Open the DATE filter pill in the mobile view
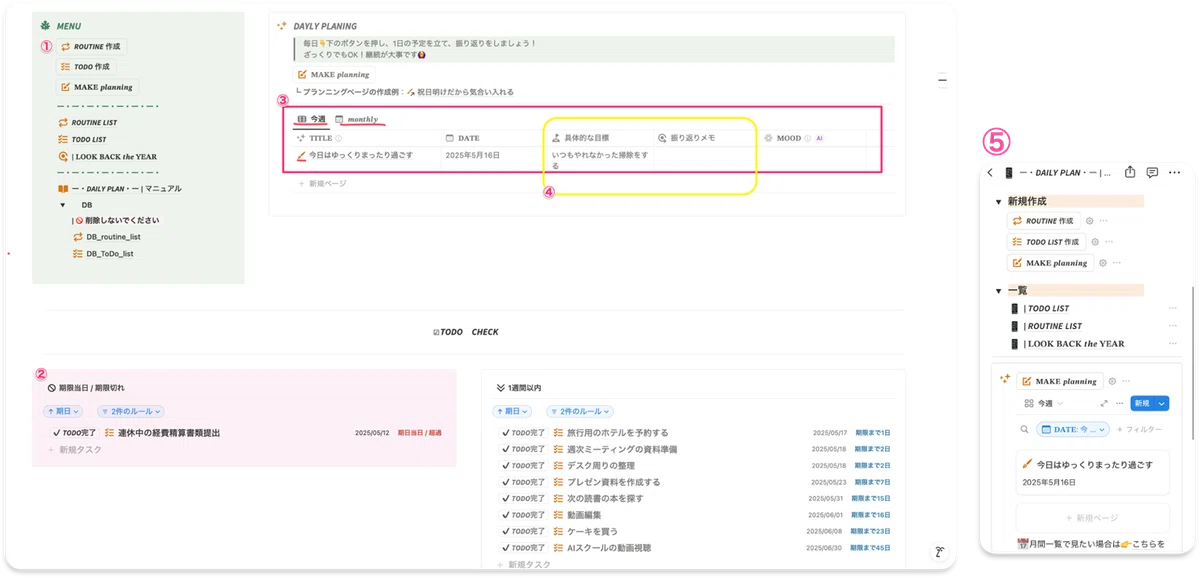The height and width of the screenshot is (578, 1200). 1073,429
